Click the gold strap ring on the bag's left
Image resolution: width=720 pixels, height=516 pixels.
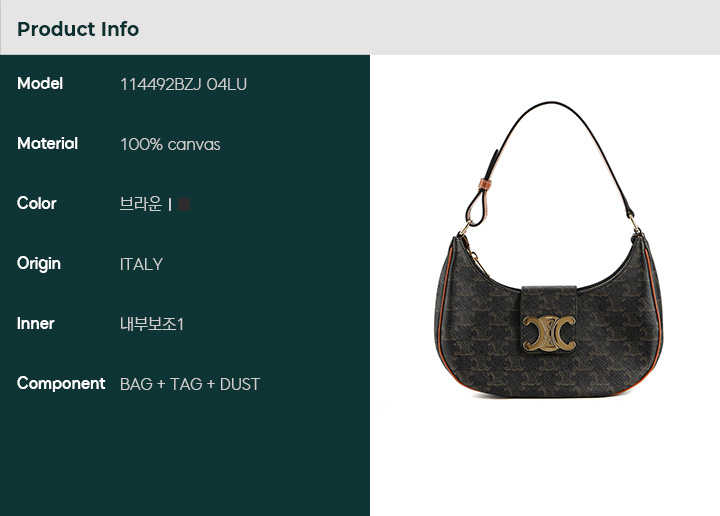coord(465,229)
